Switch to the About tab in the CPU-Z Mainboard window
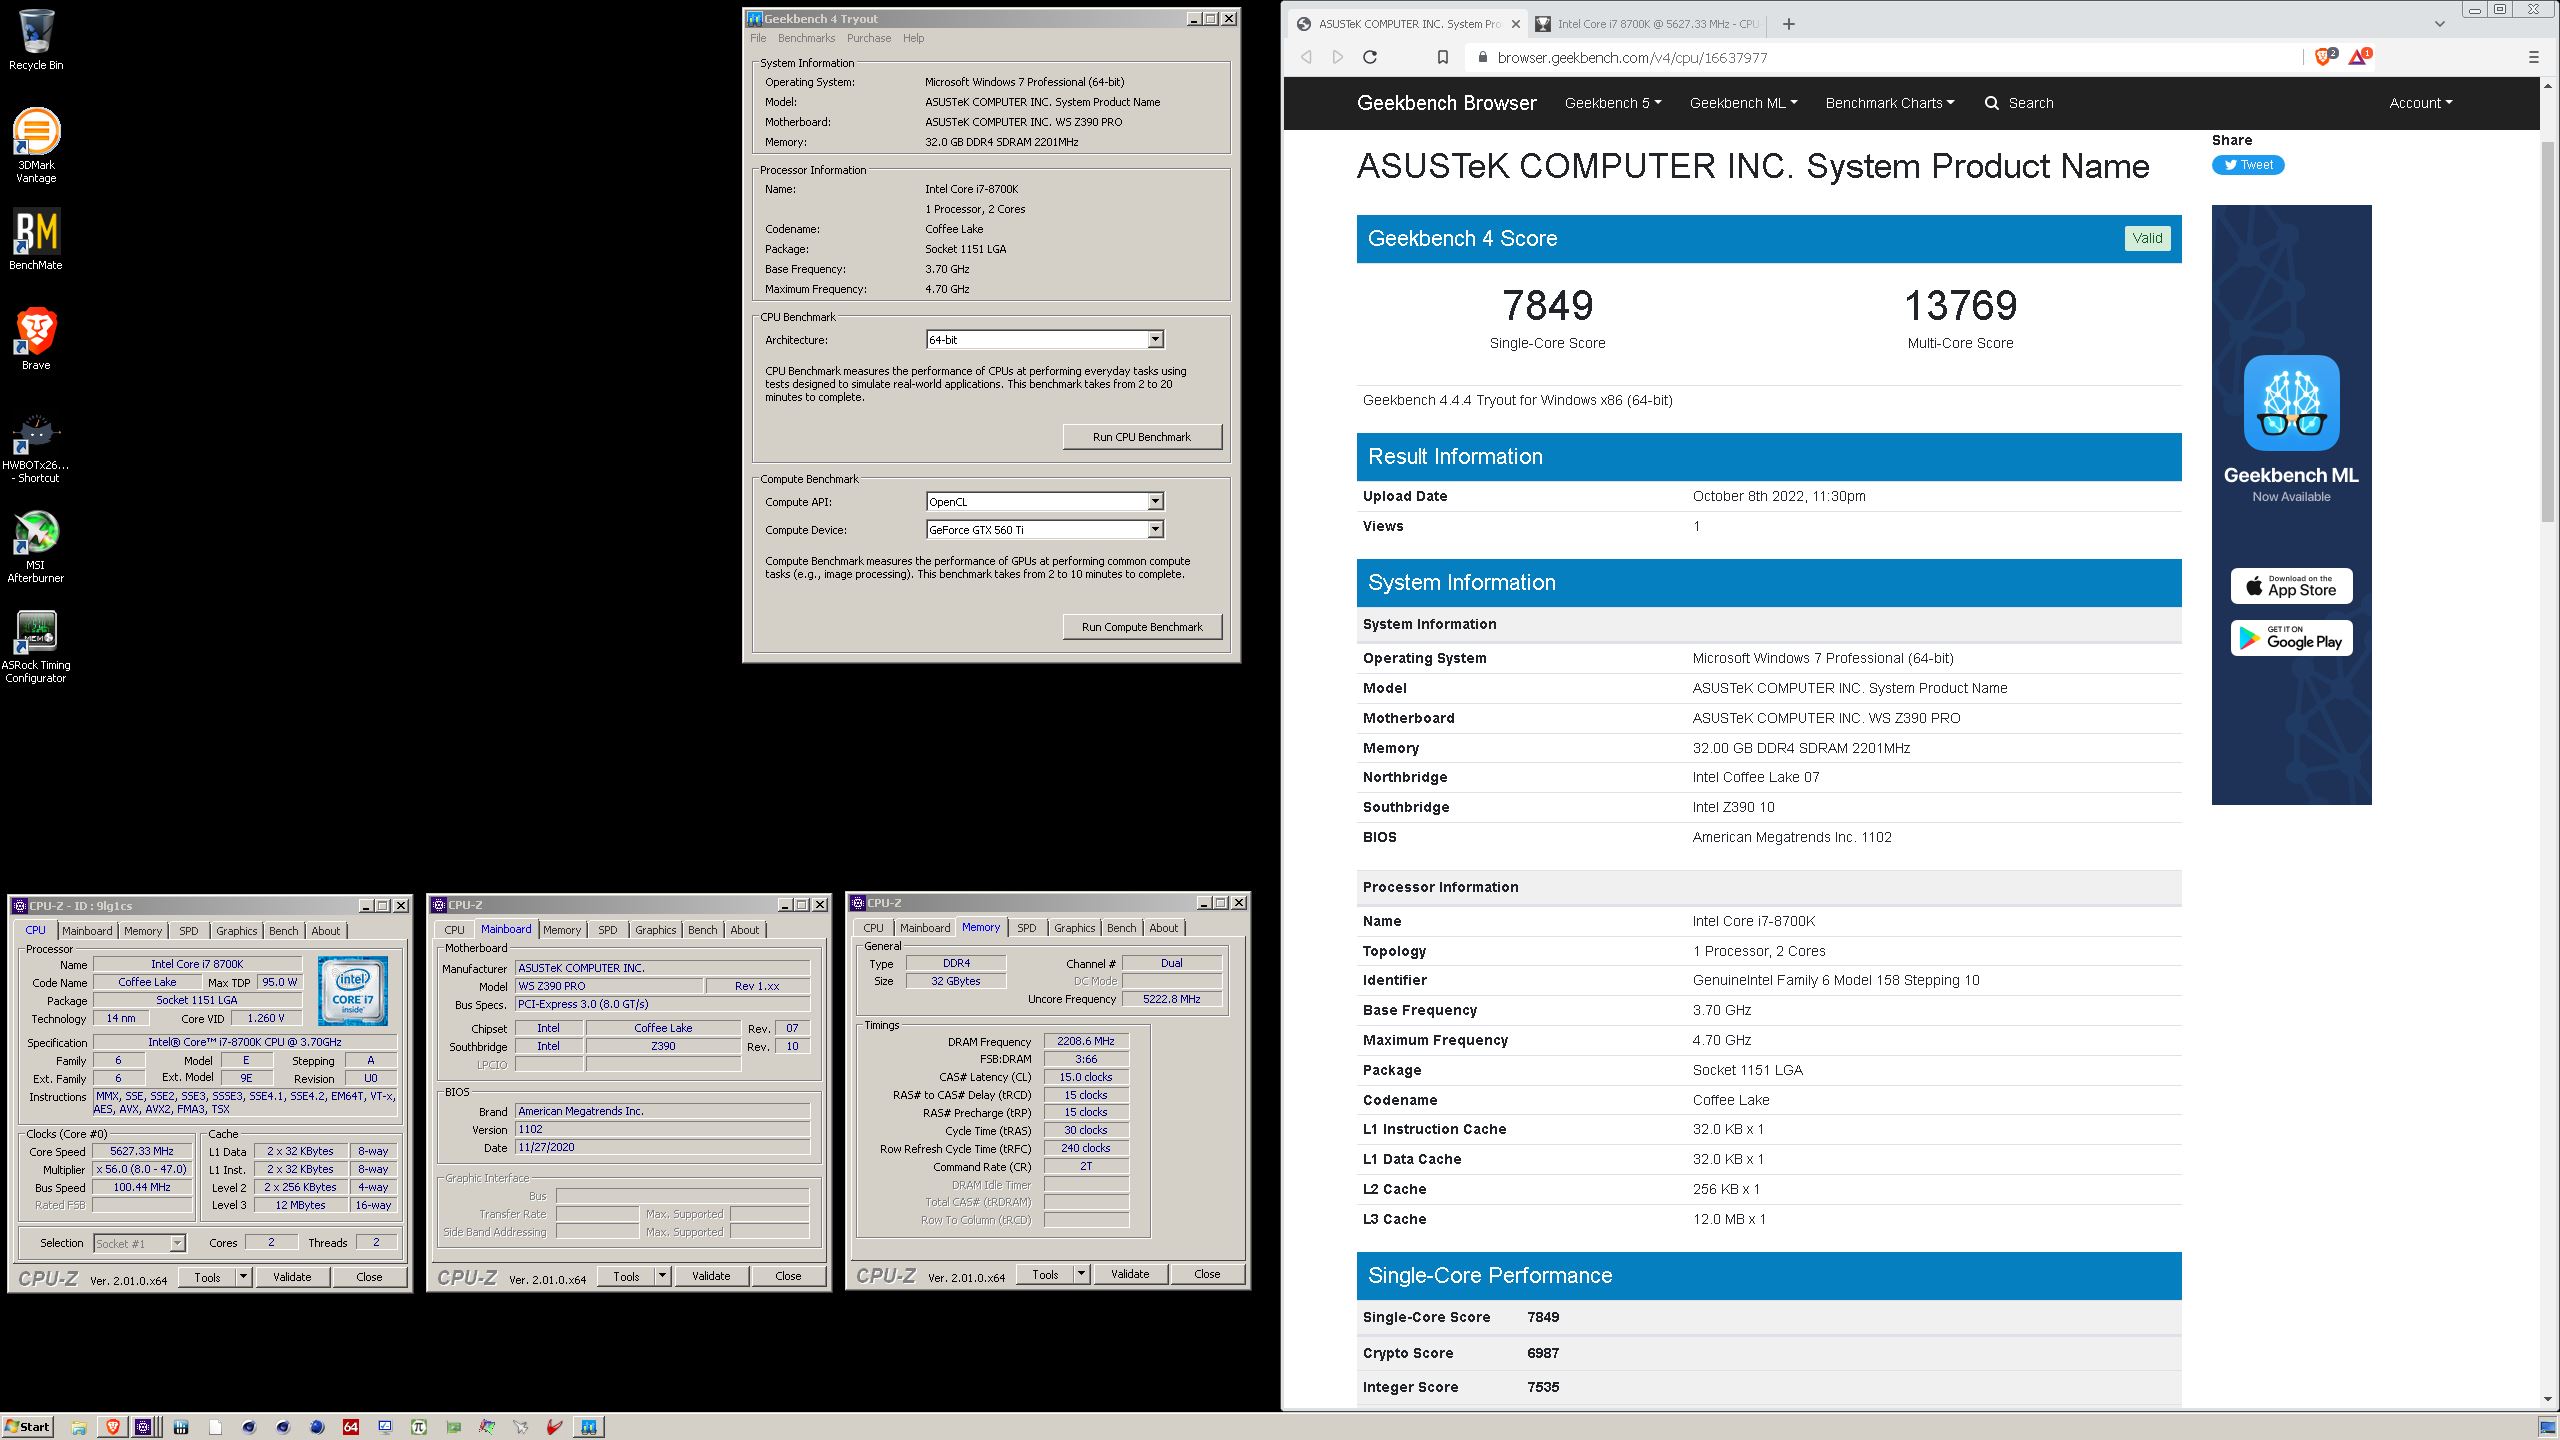 (x=744, y=930)
